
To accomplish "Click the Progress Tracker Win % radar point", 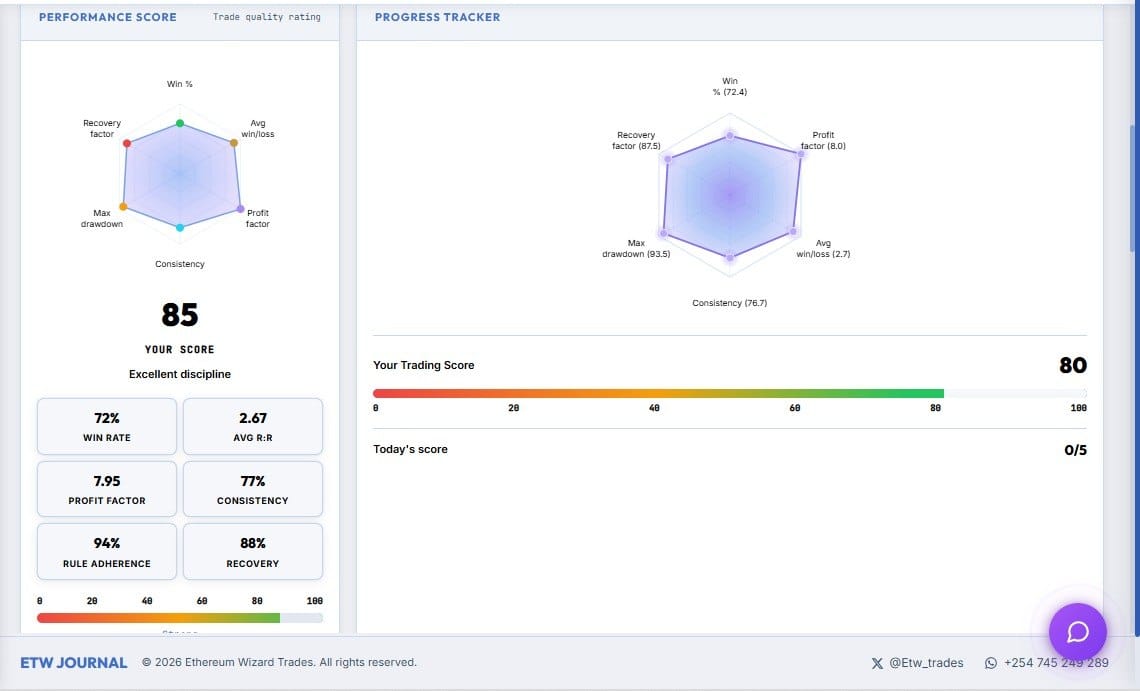I will [730, 135].
